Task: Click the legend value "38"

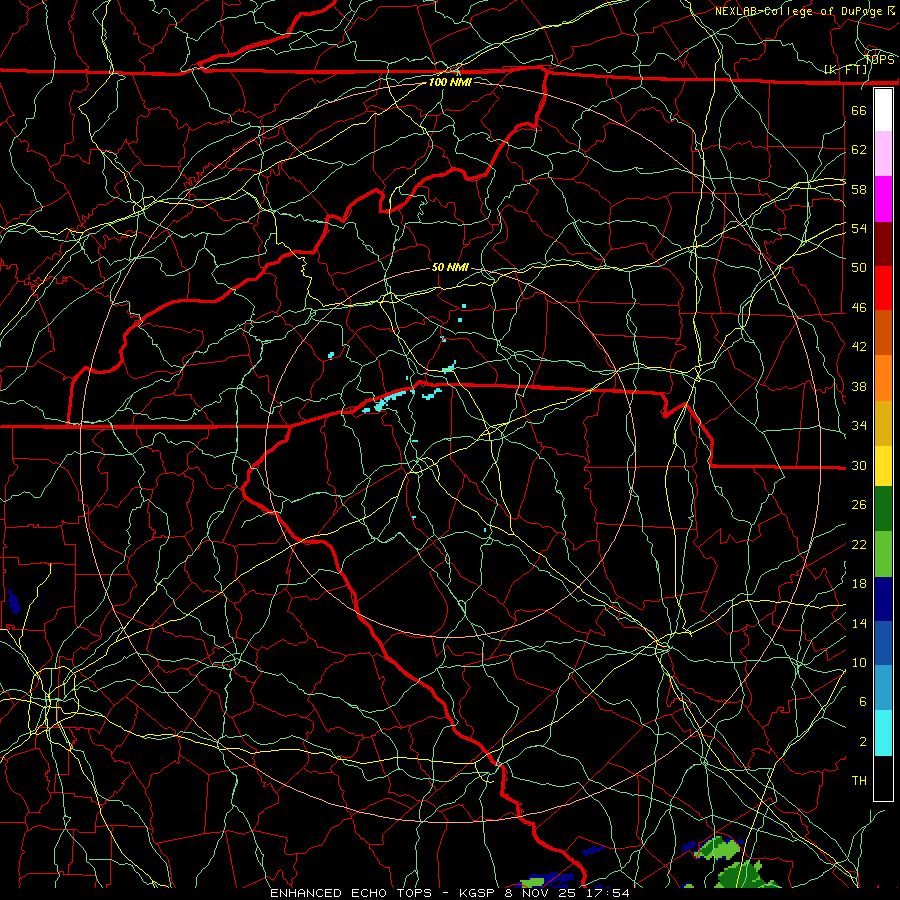Action: coord(859,386)
